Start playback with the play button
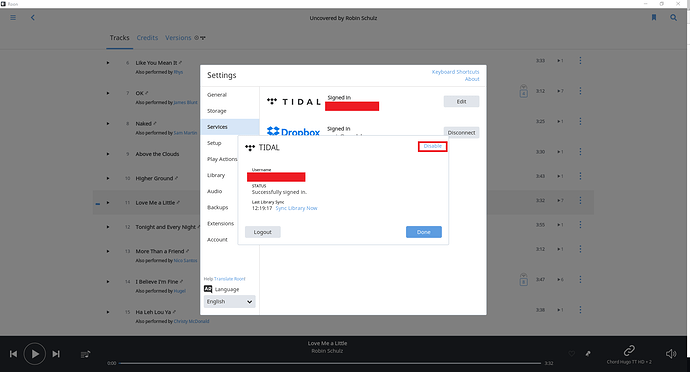This screenshot has height=372, width=690. click(x=35, y=354)
